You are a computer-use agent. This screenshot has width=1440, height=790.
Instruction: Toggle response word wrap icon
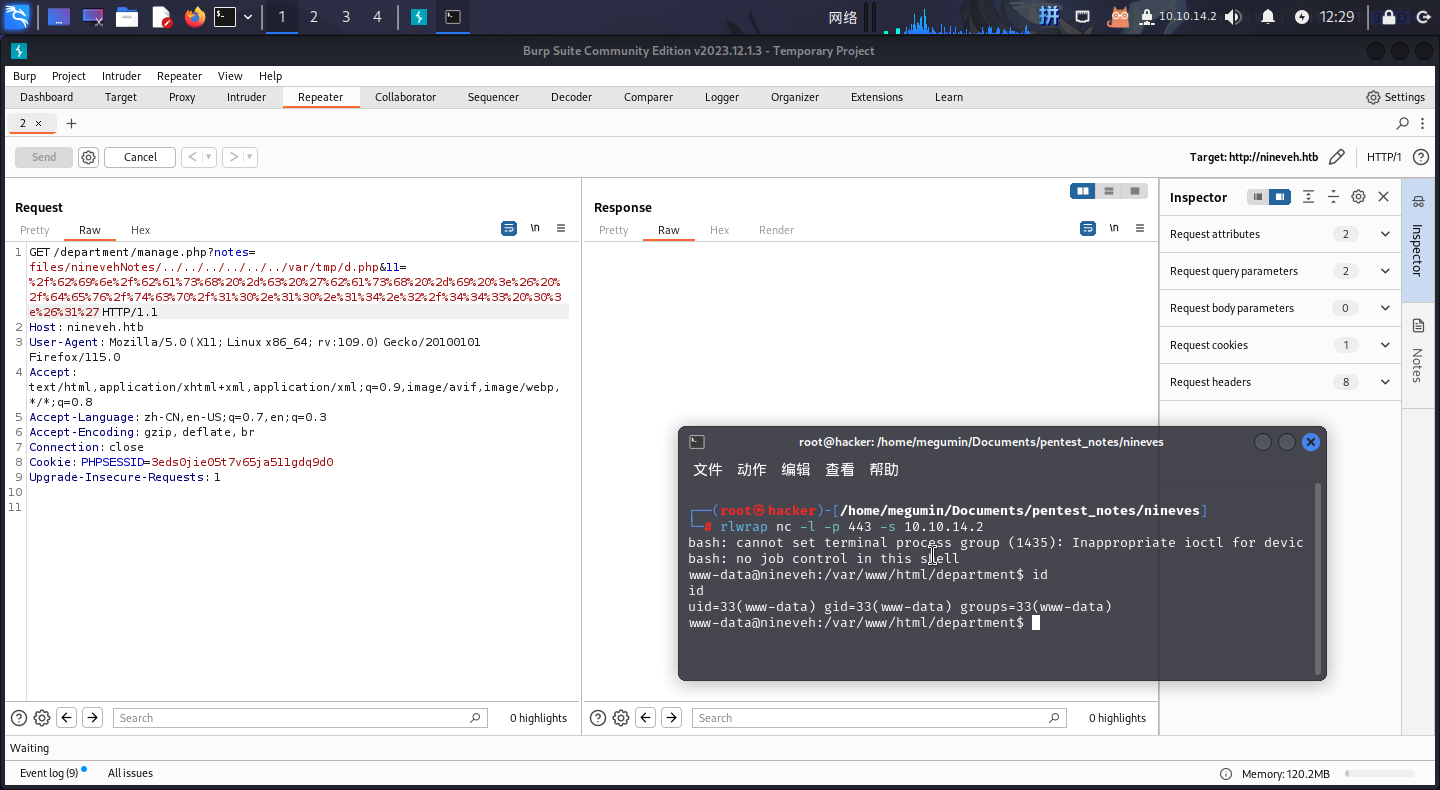[1088, 228]
